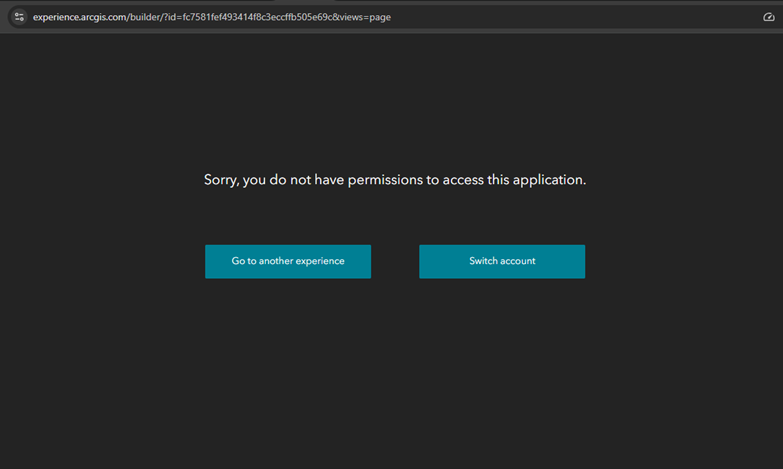Click the 'Sorry, you do not have permissions' message
Screen dimensions: 783x469
[394, 180]
